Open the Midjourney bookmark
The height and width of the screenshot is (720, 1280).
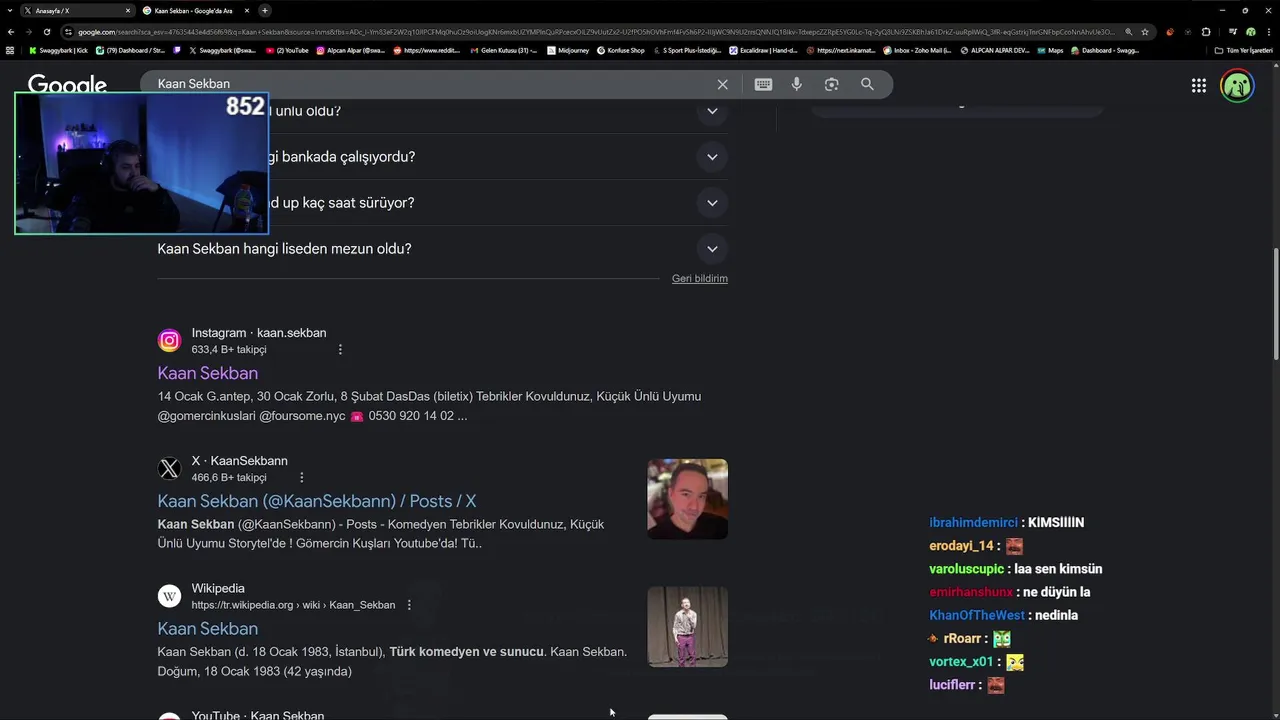click(x=568, y=50)
